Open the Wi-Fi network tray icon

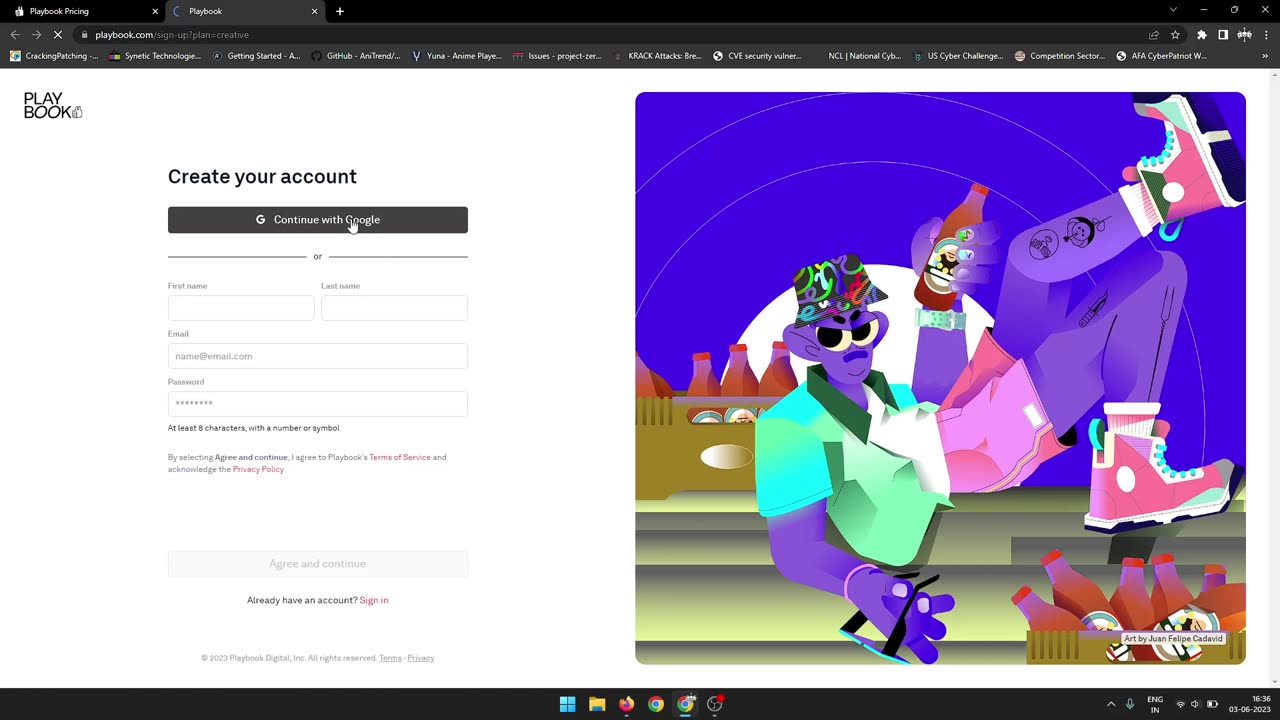[1180, 704]
